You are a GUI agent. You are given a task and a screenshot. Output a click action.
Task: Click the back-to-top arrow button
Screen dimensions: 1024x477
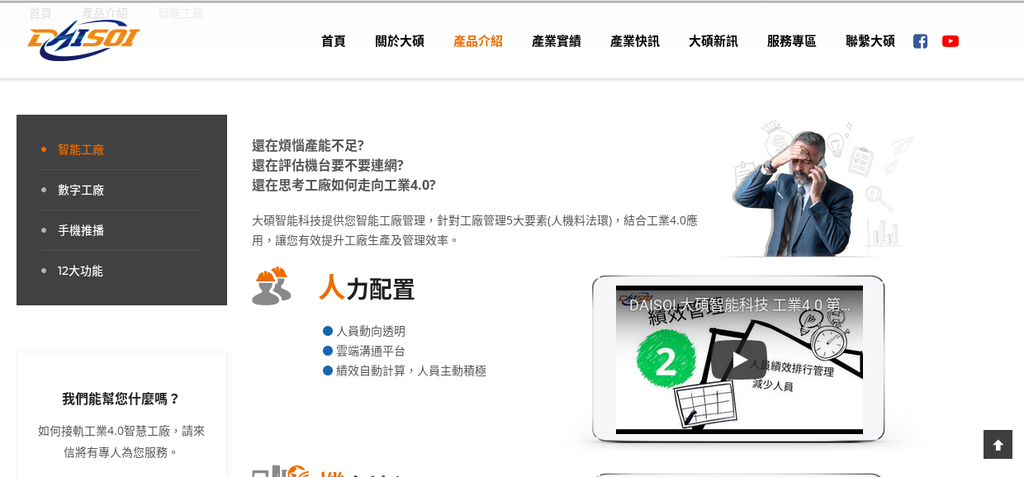997,444
